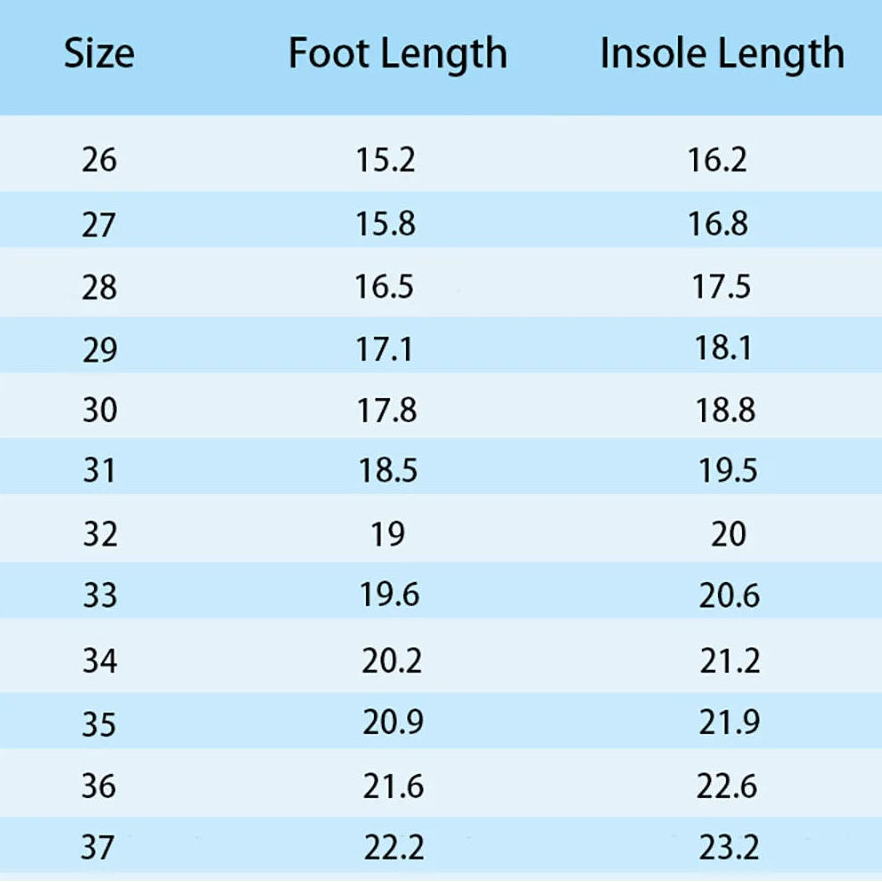Click the insole length value 22.6
This screenshot has width=882, height=882.
[x=729, y=786]
